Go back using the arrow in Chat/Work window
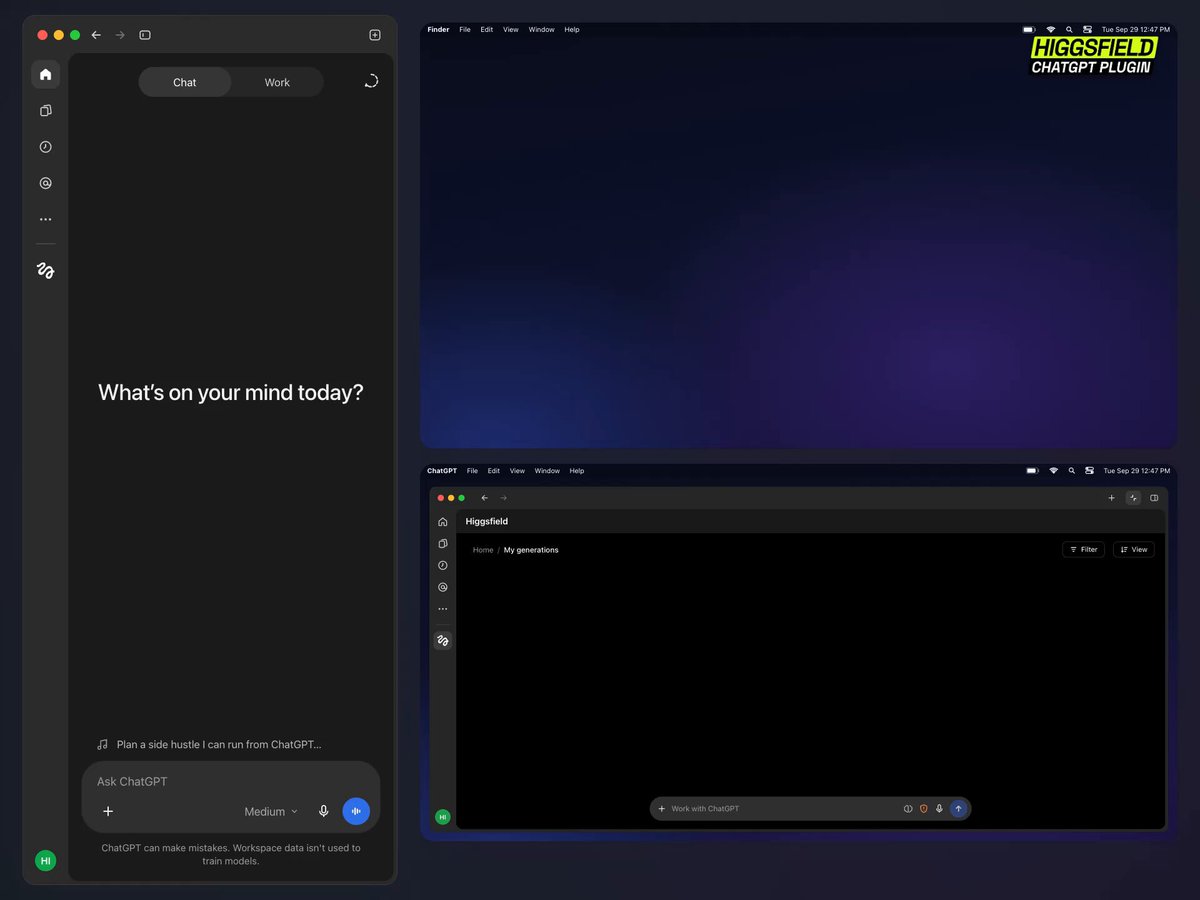This screenshot has height=900, width=1200. point(96,35)
